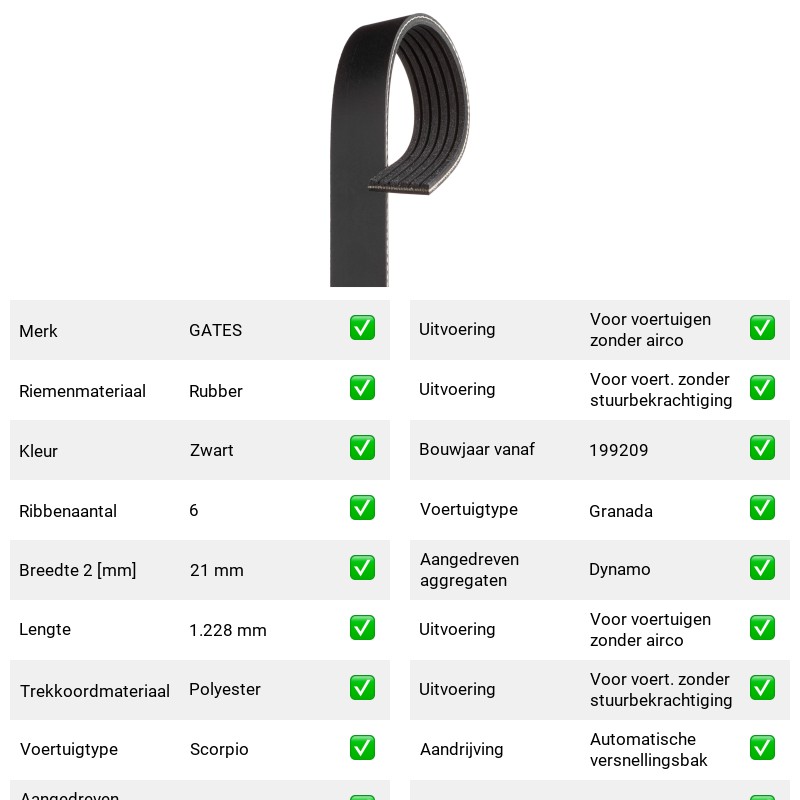This screenshot has height=800, width=800.
Task: Click the checkmark for Ribbenaantal 6
Action: click(x=362, y=508)
